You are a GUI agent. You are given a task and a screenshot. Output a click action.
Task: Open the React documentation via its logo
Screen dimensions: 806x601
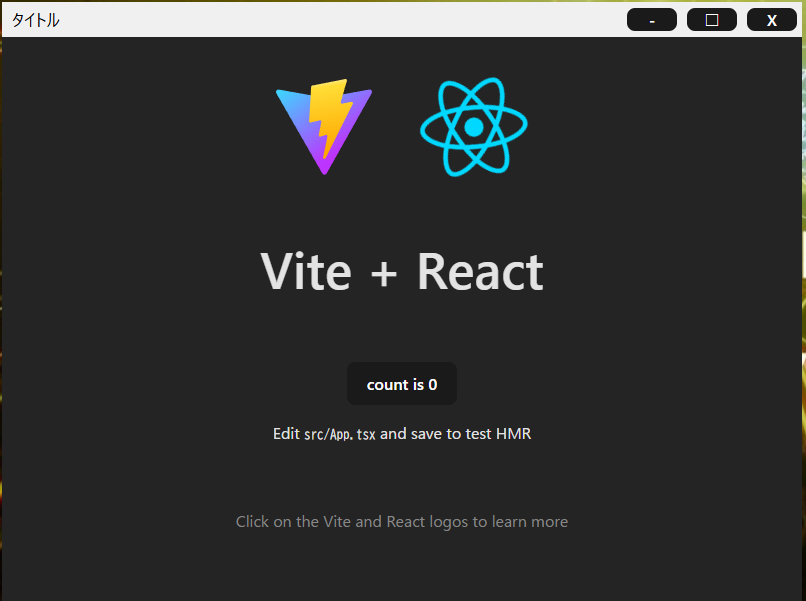[x=473, y=125]
